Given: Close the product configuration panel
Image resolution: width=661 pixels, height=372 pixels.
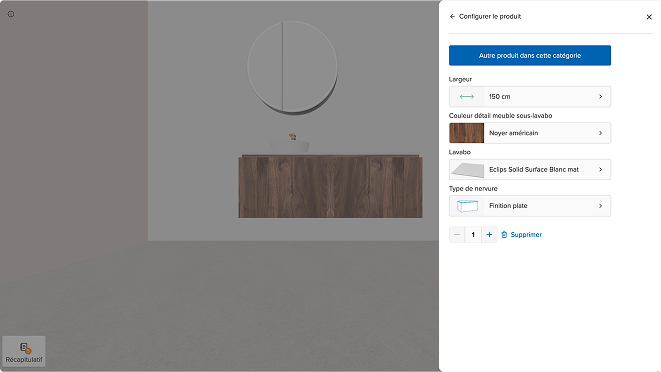Looking at the screenshot, I should coord(649,17).
